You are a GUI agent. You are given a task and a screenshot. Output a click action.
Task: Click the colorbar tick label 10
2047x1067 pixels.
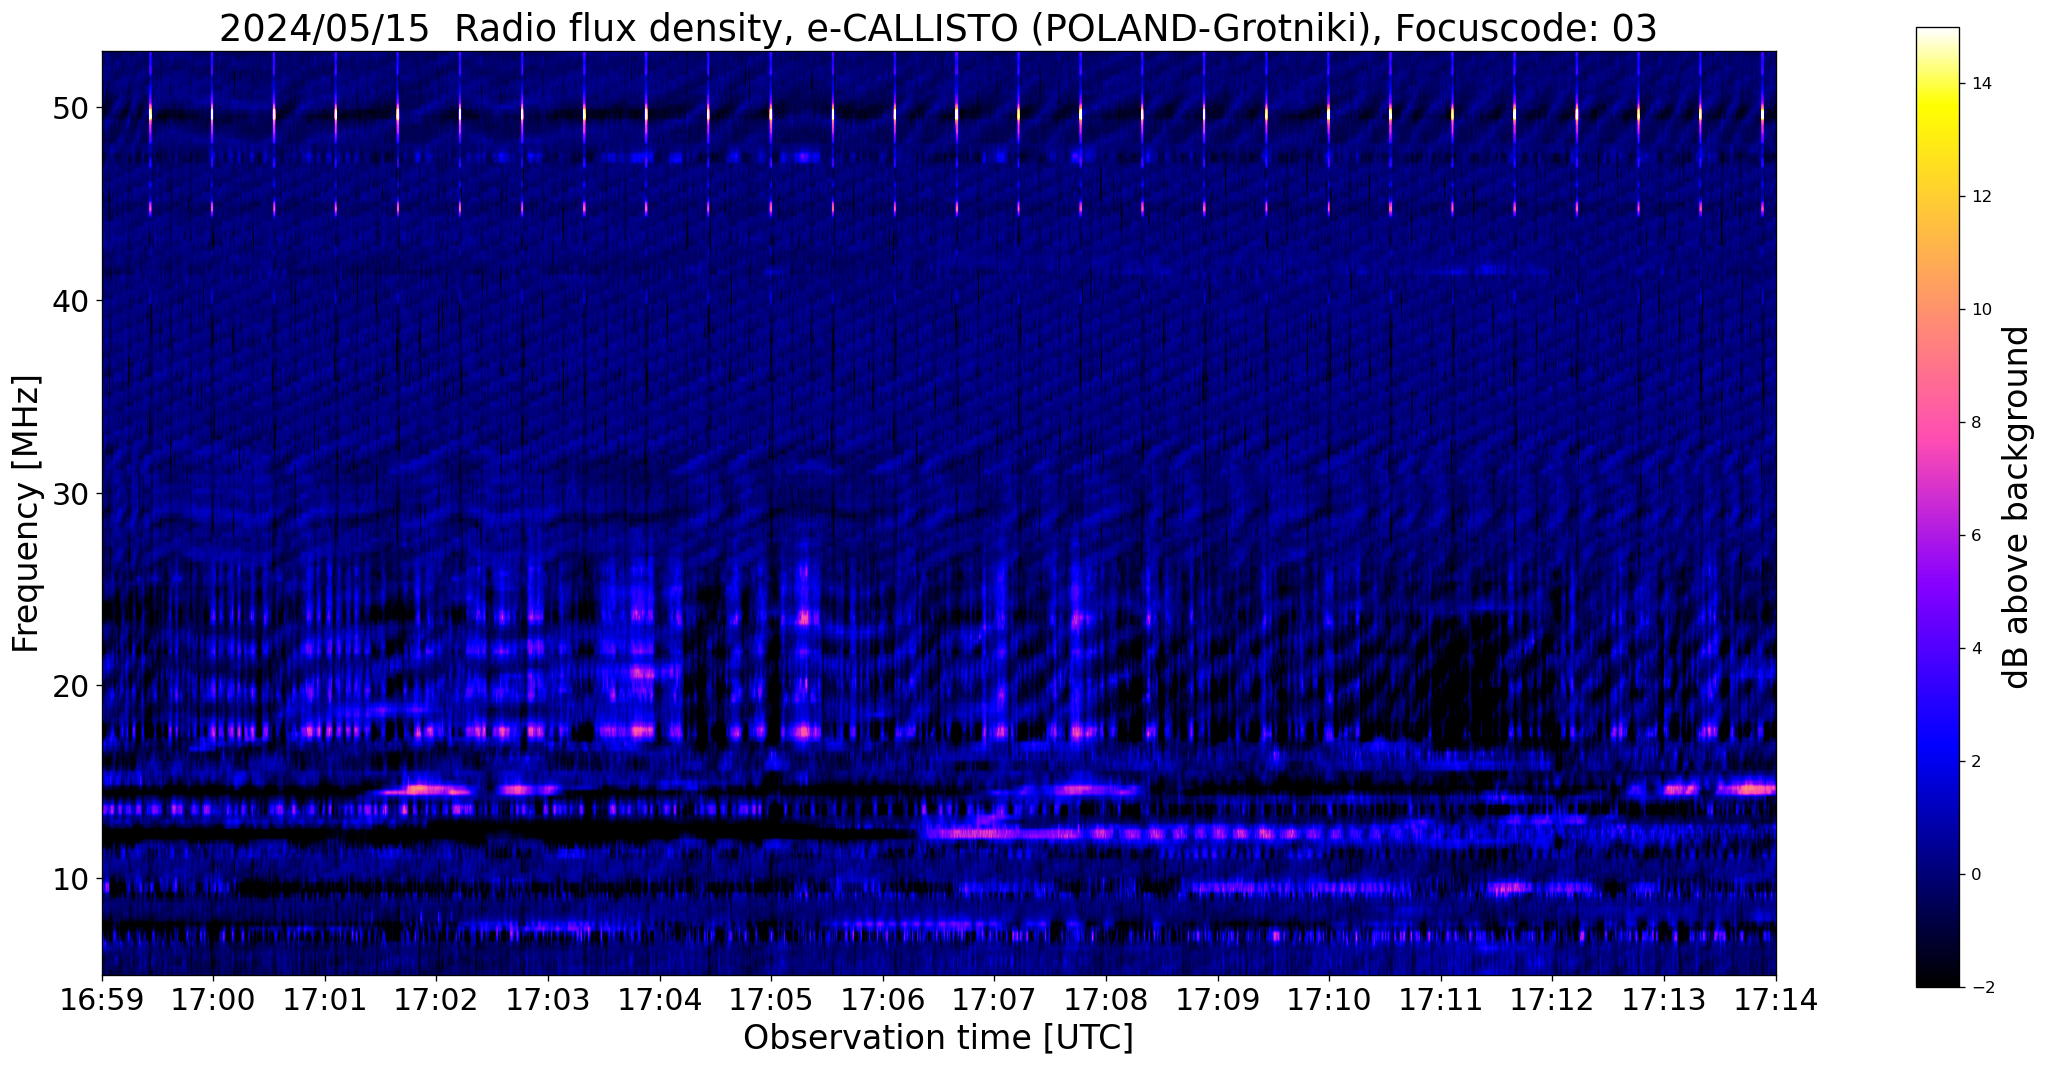[x=1980, y=310]
